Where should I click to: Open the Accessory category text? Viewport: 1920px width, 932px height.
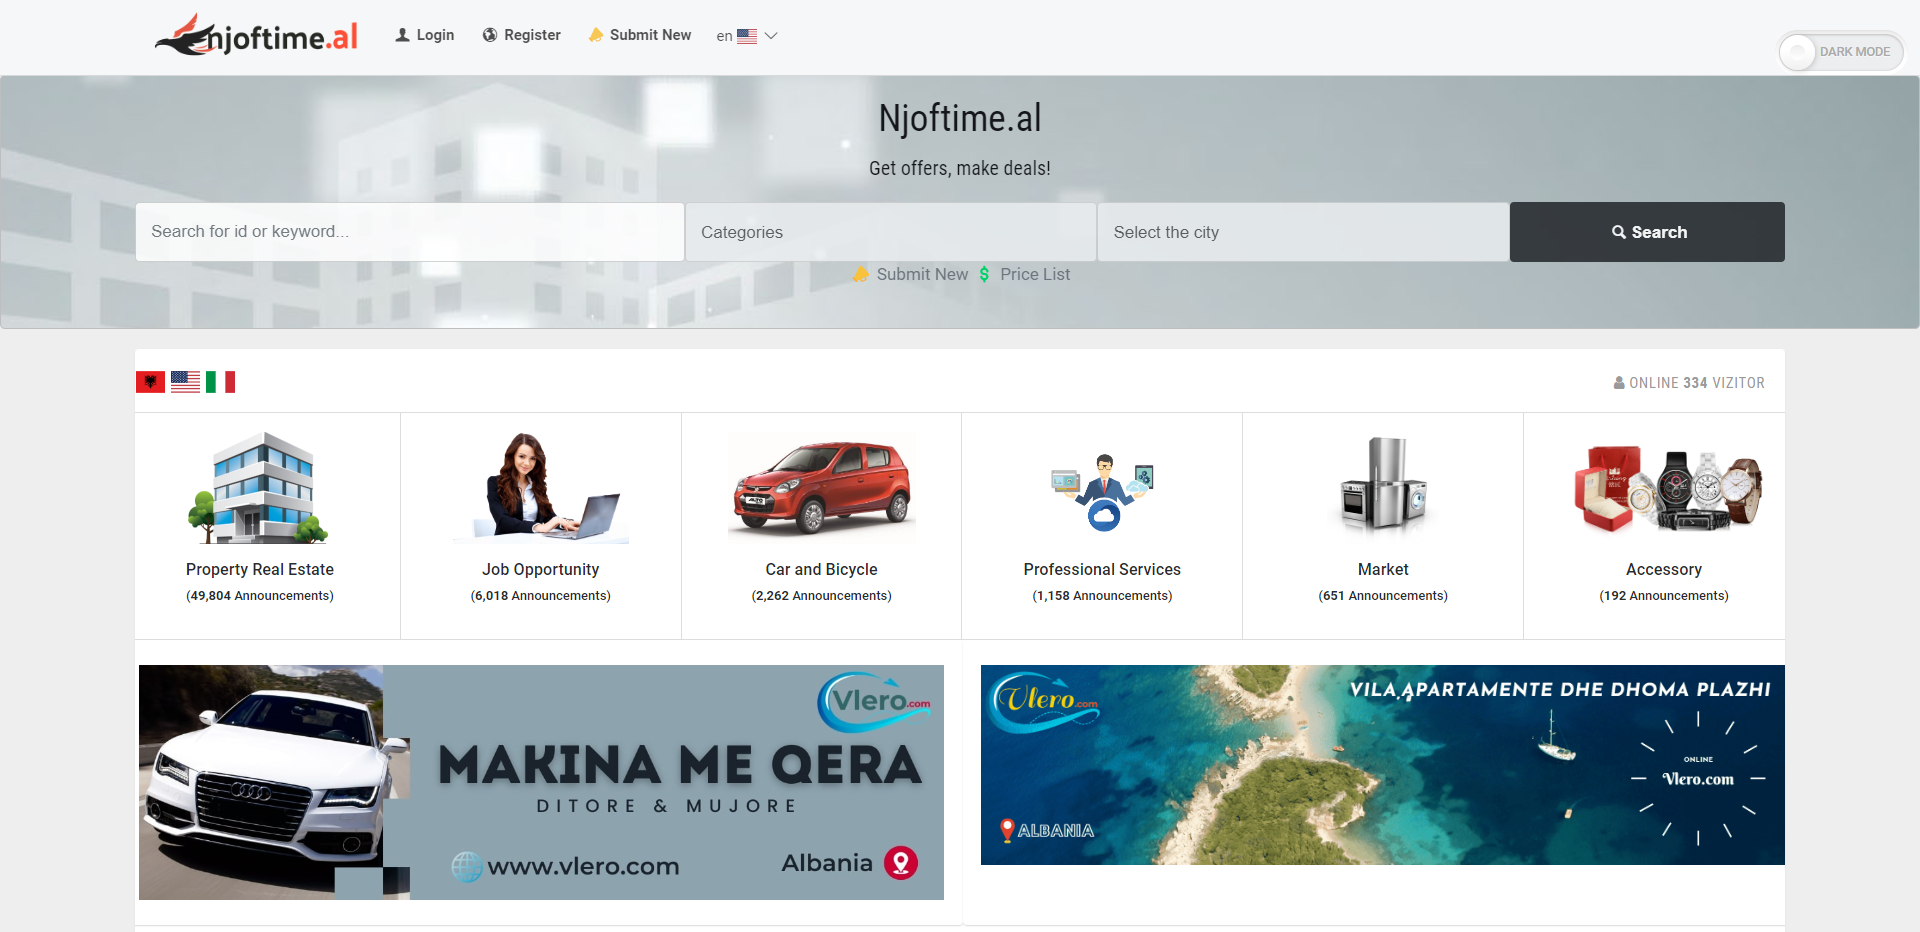tap(1664, 569)
